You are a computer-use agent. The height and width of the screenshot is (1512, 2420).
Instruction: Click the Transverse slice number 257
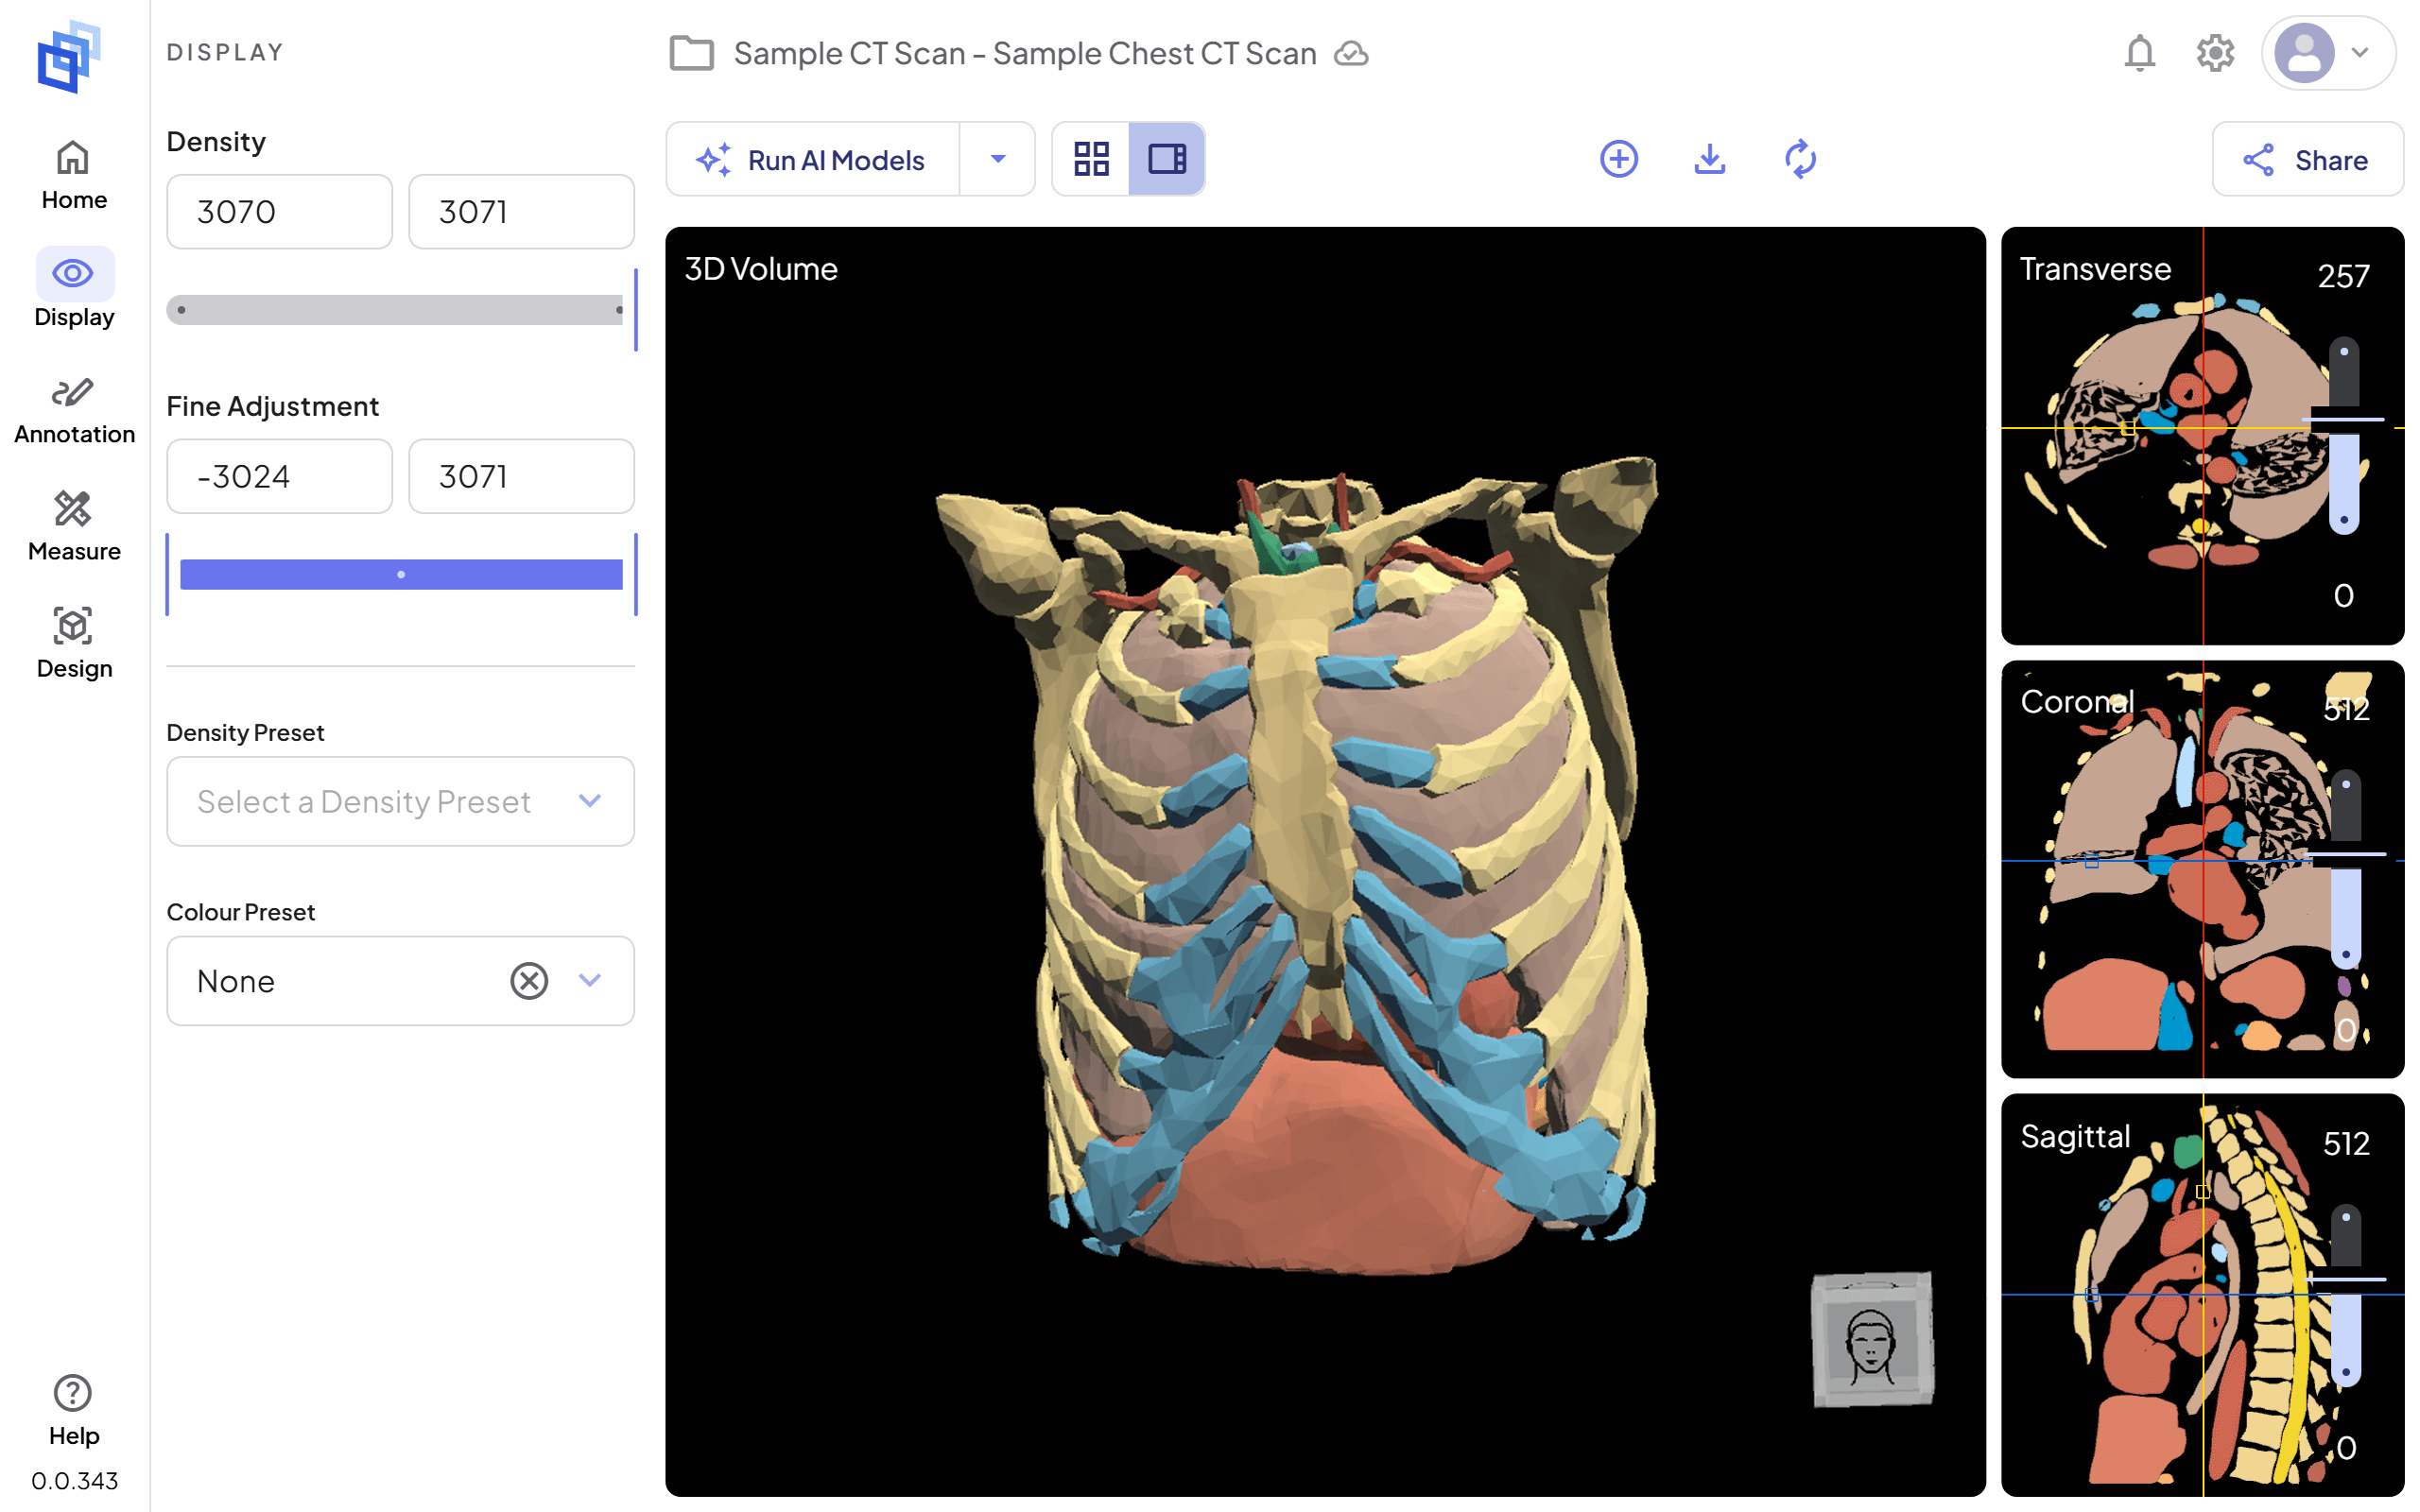tap(2343, 276)
